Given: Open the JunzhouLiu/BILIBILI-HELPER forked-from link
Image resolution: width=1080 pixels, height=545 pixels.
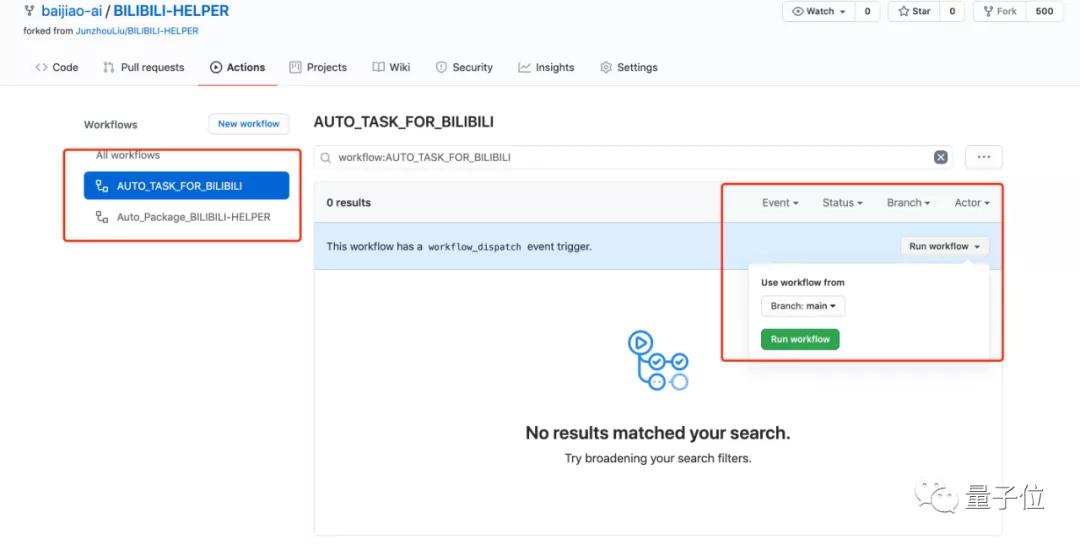Looking at the screenshot, I should (x=137, y=31).
